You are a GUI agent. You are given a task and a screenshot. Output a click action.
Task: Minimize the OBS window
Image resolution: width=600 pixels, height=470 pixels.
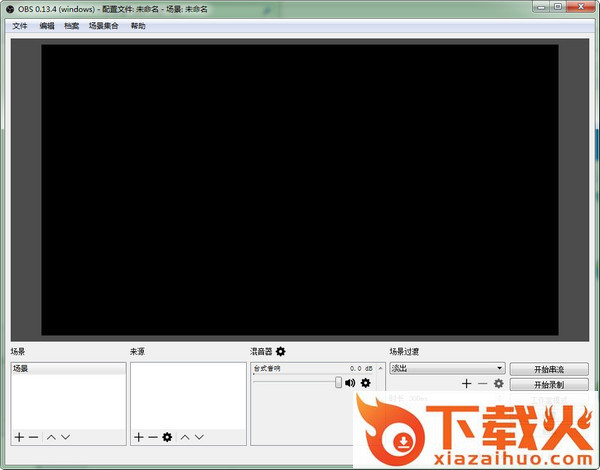[541, 7]
